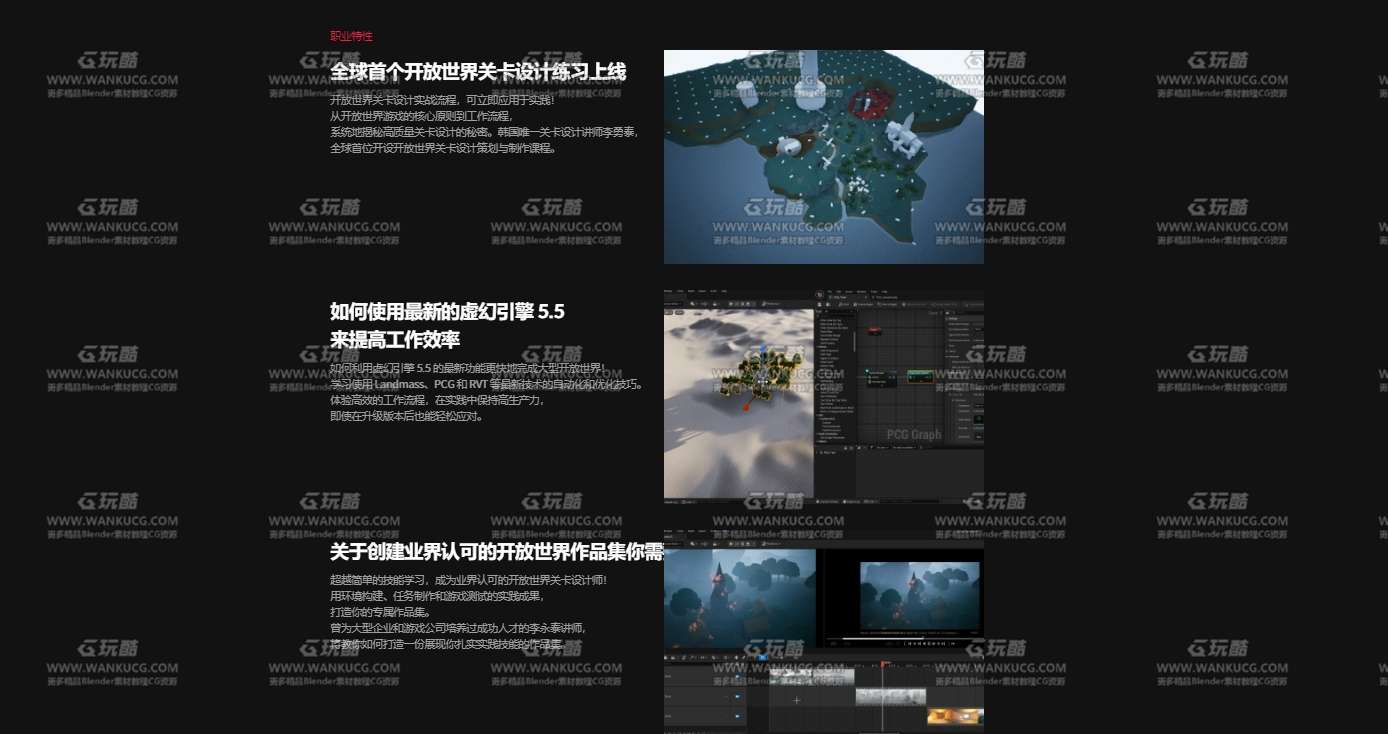Click heading '全球首个开放世界关卡设计练习上线'
The width and height of the screenshot is (1388, 734).
coord(478,72)
